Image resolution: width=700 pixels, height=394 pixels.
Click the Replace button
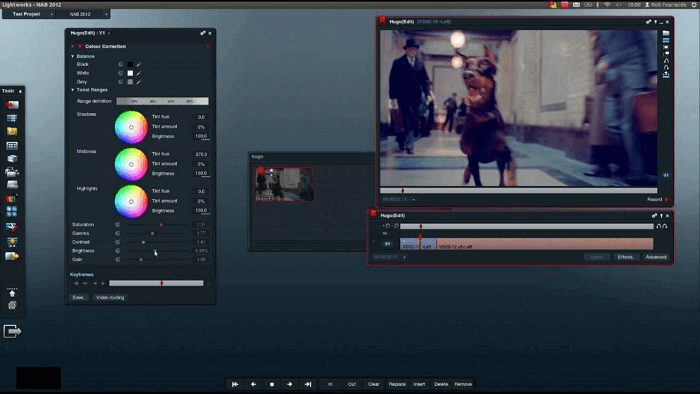[x=397, y=384]
